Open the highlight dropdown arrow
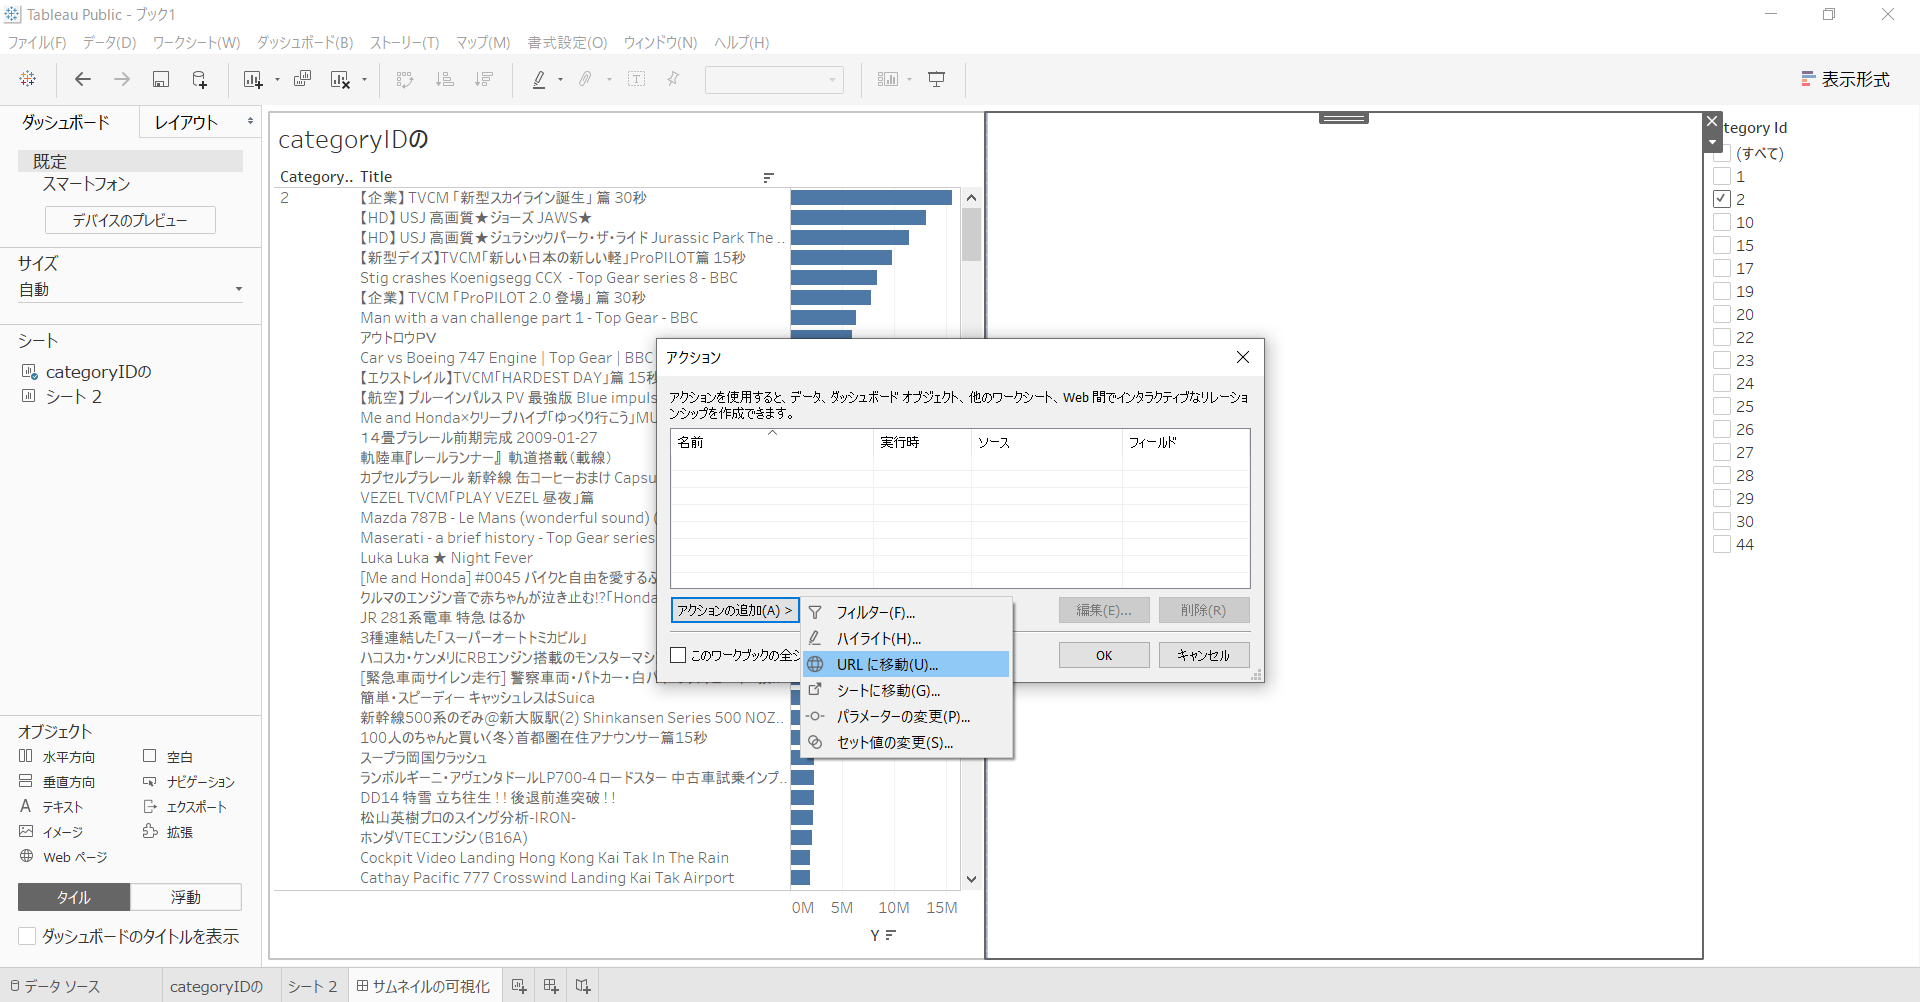1920x1002 pixels. (560, 80)
